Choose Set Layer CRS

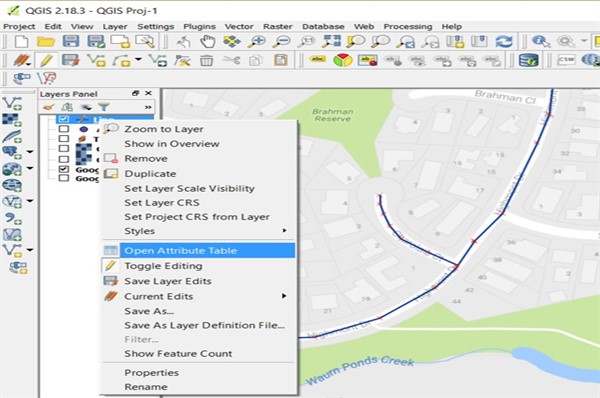pyautogui.click(x=198, y=202)
